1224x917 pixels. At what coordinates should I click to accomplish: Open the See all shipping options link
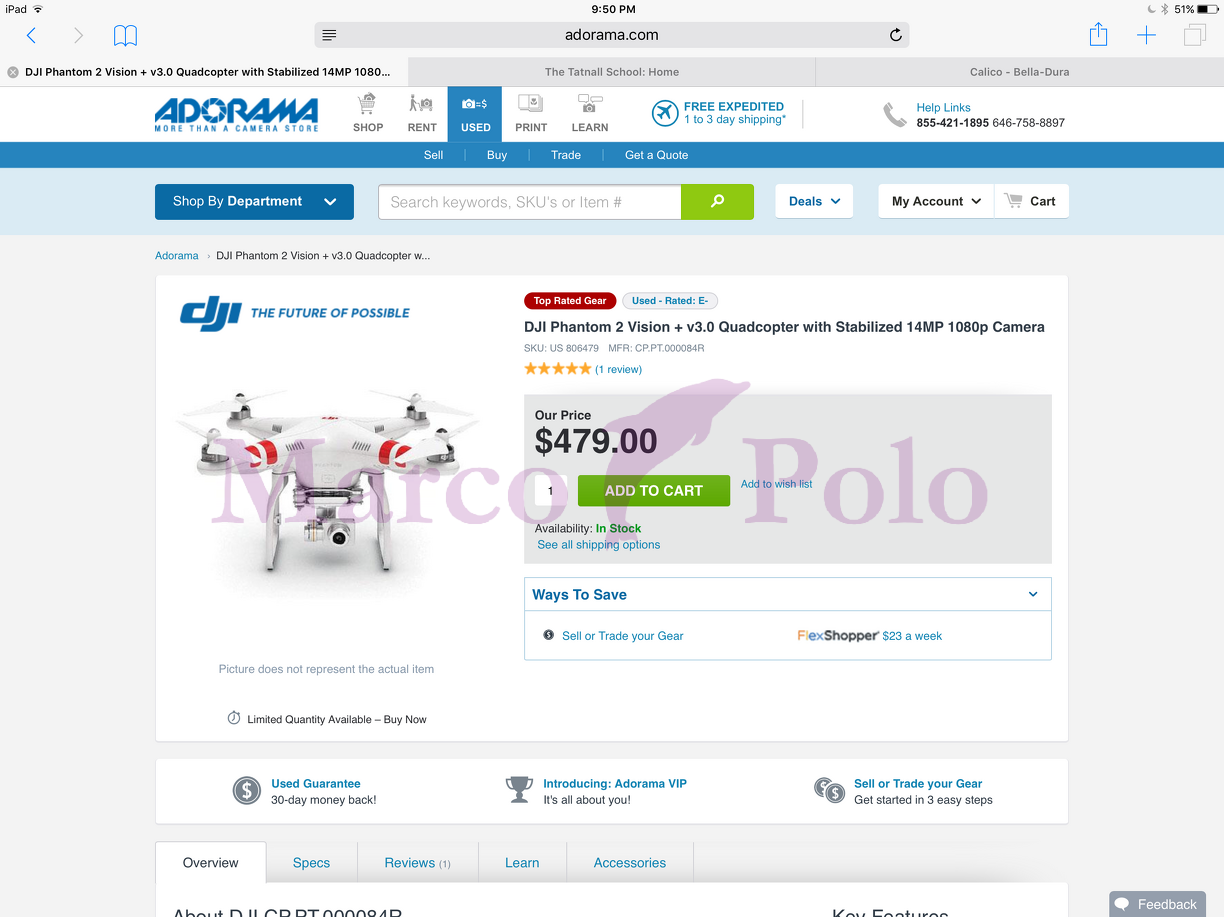(599, 545)
